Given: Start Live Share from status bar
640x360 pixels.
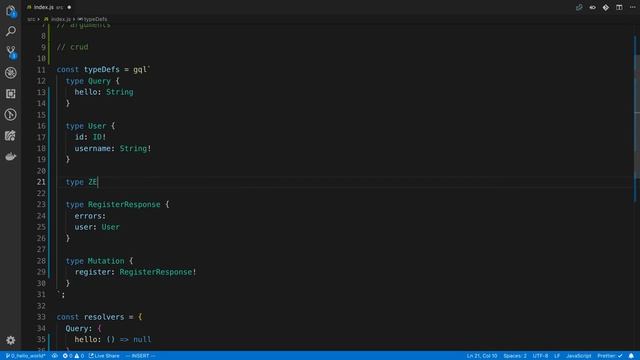Looking at the screenshot, I should click(104, 356).
